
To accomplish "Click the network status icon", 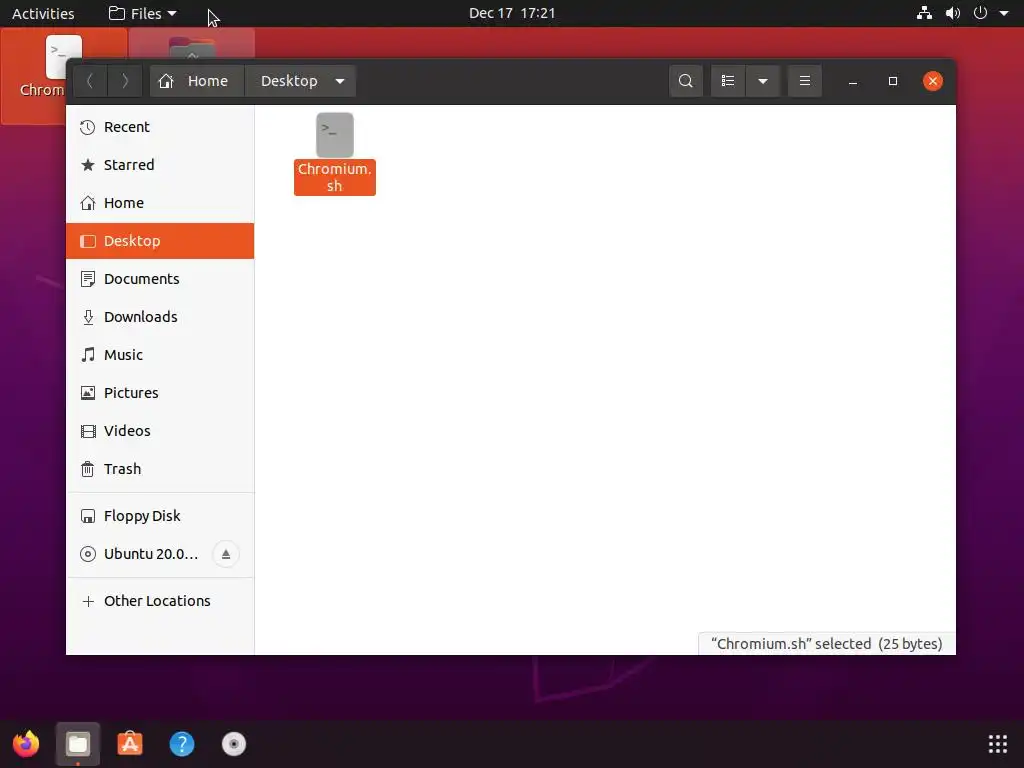I will coord(924,13).
